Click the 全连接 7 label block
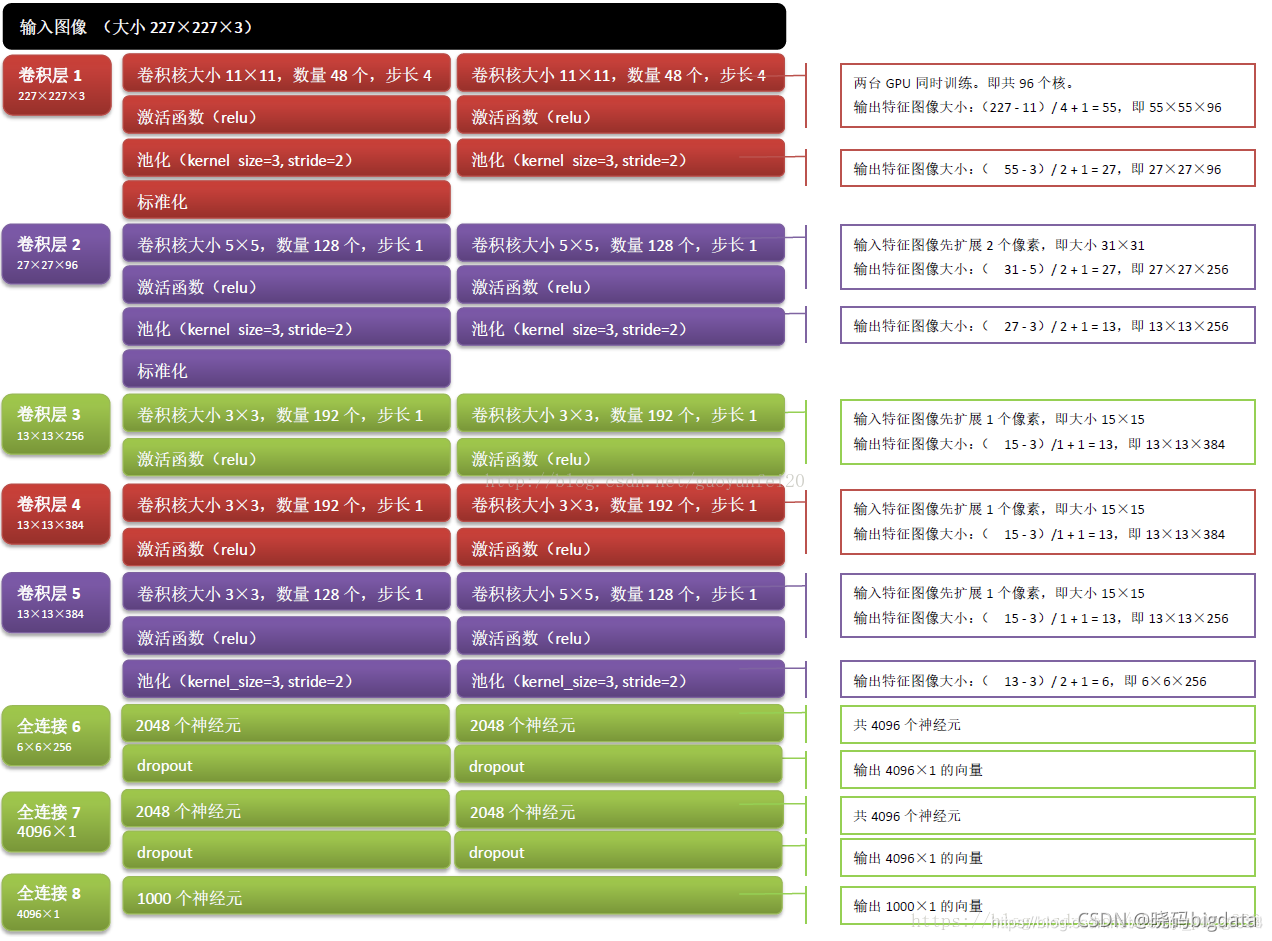 tap(56, 821)
